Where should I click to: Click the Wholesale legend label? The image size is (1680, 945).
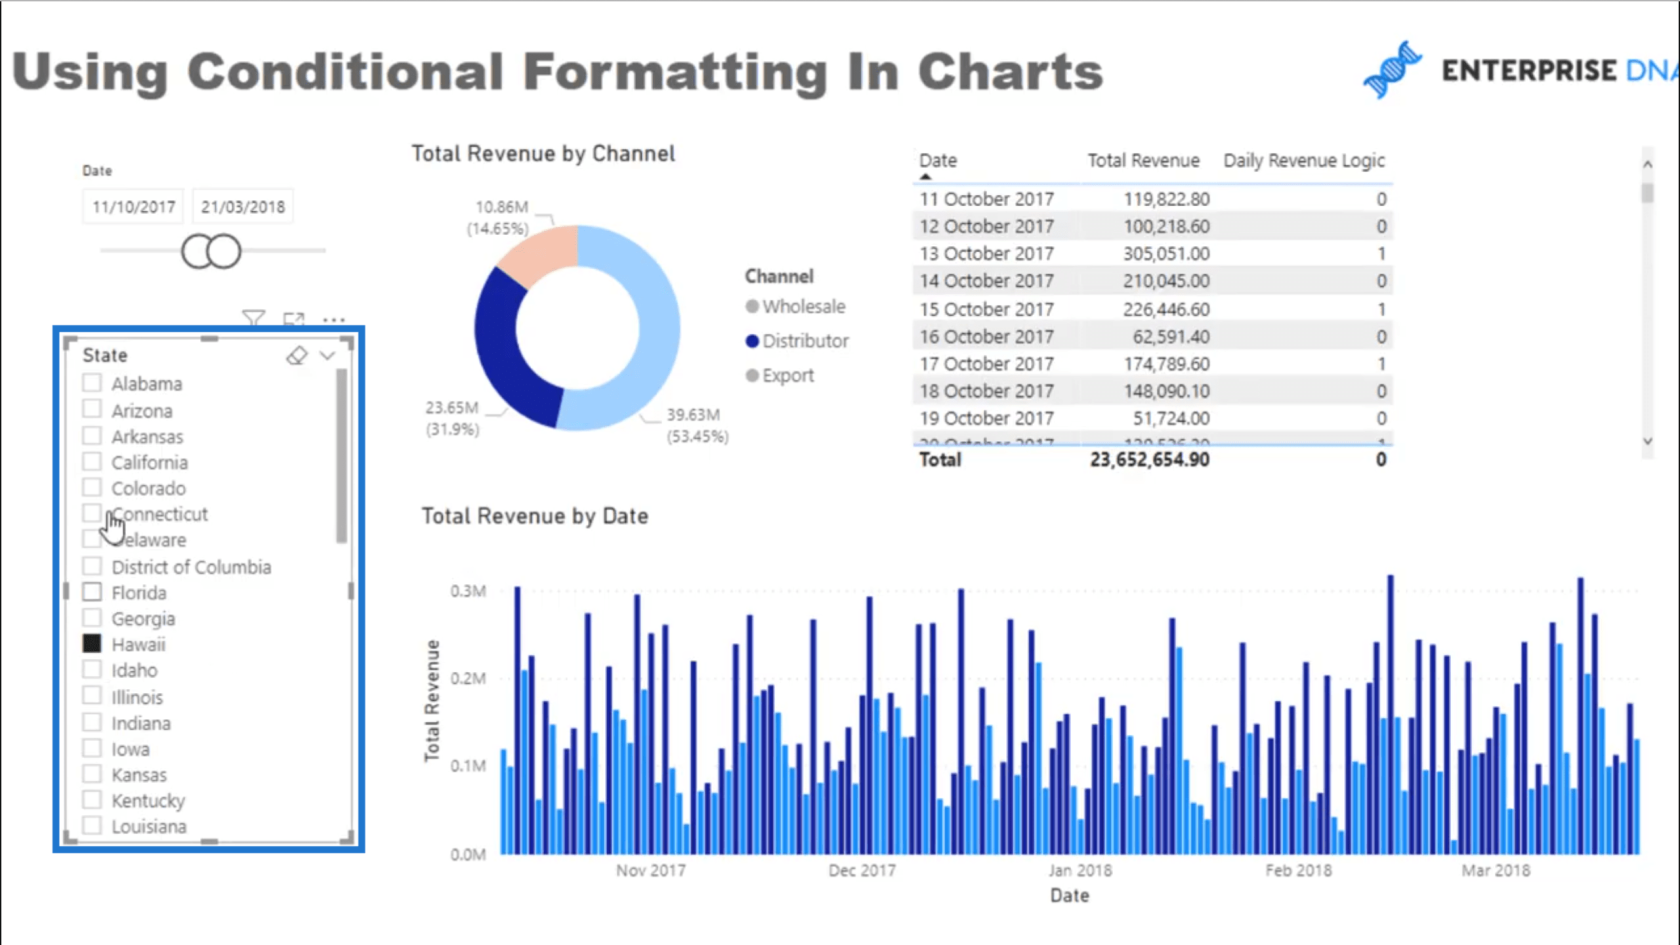click(804, 306)
